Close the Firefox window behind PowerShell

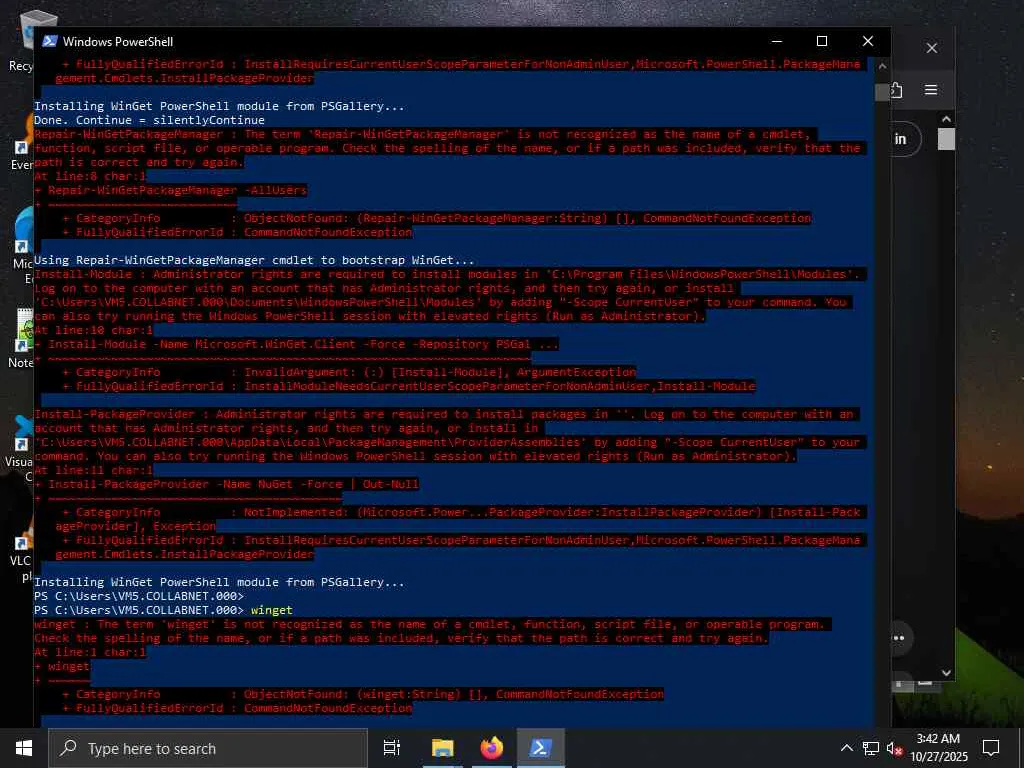click(932, 48)
